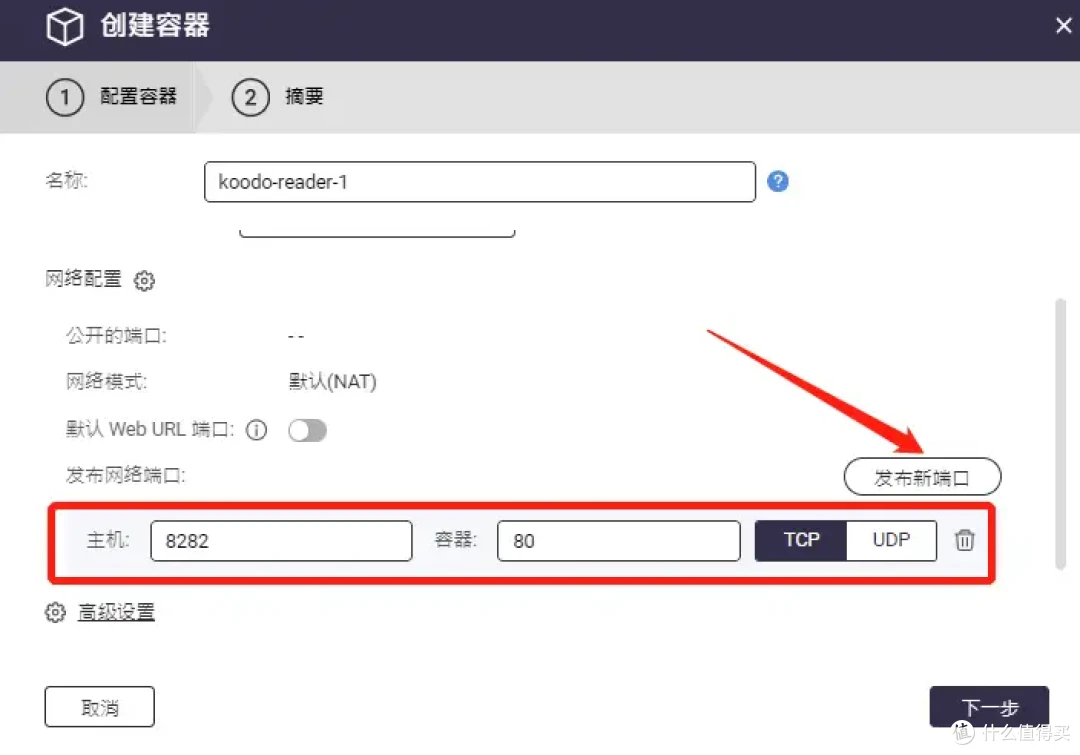Select UDP protocol for the port
Image resolution: width=1080 pixels, height=755 pixels.
pyautogui.click(x=891, y=540)
